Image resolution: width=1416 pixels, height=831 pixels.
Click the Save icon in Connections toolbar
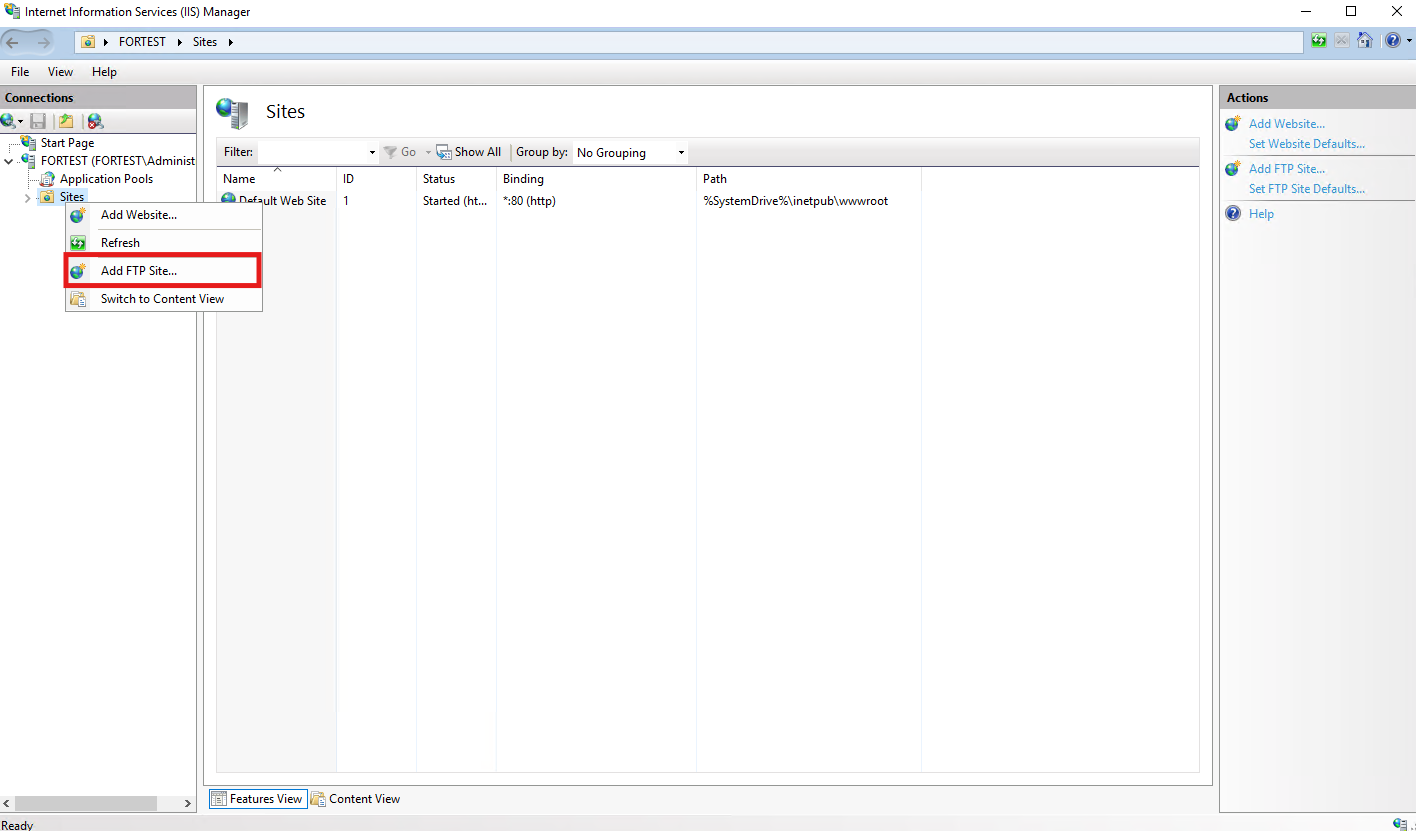point(38,121)
